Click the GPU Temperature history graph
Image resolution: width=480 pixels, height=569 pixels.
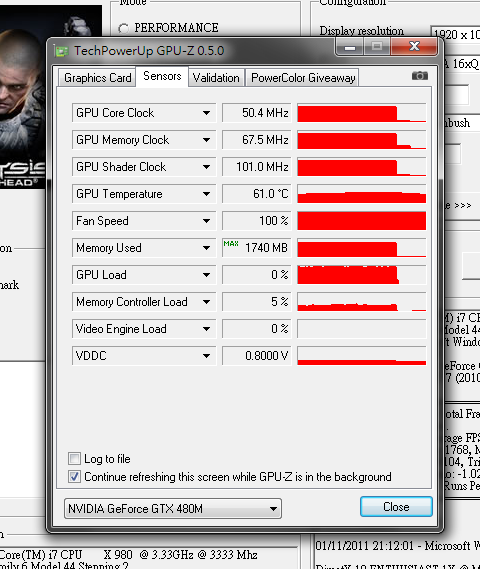point(361,194)
